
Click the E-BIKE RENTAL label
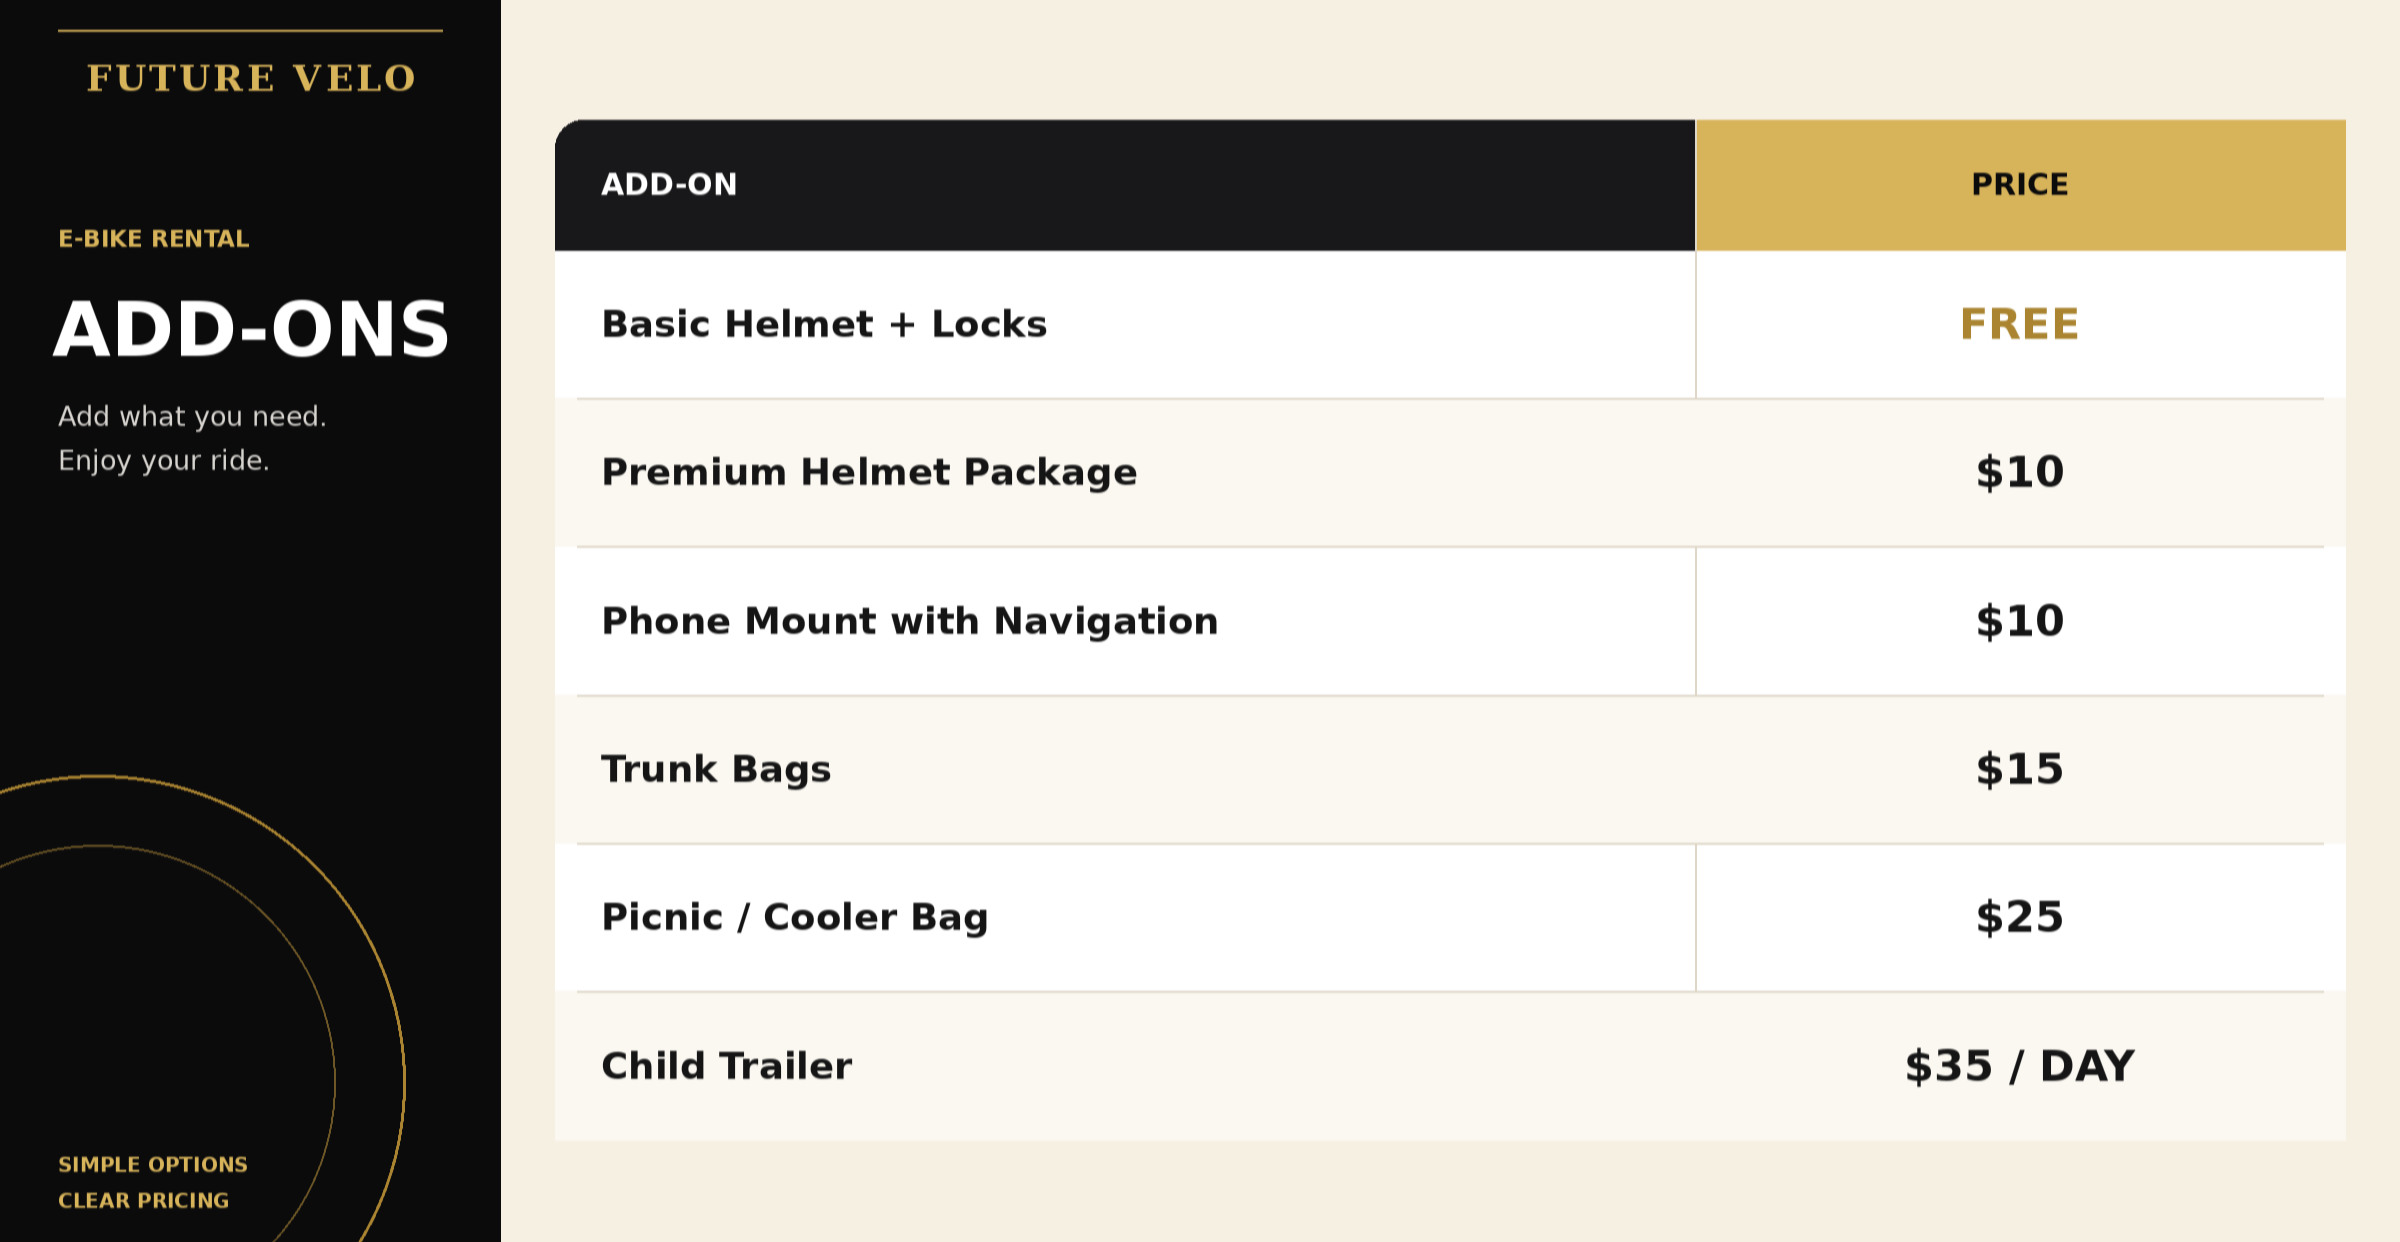tap(154, 239)
